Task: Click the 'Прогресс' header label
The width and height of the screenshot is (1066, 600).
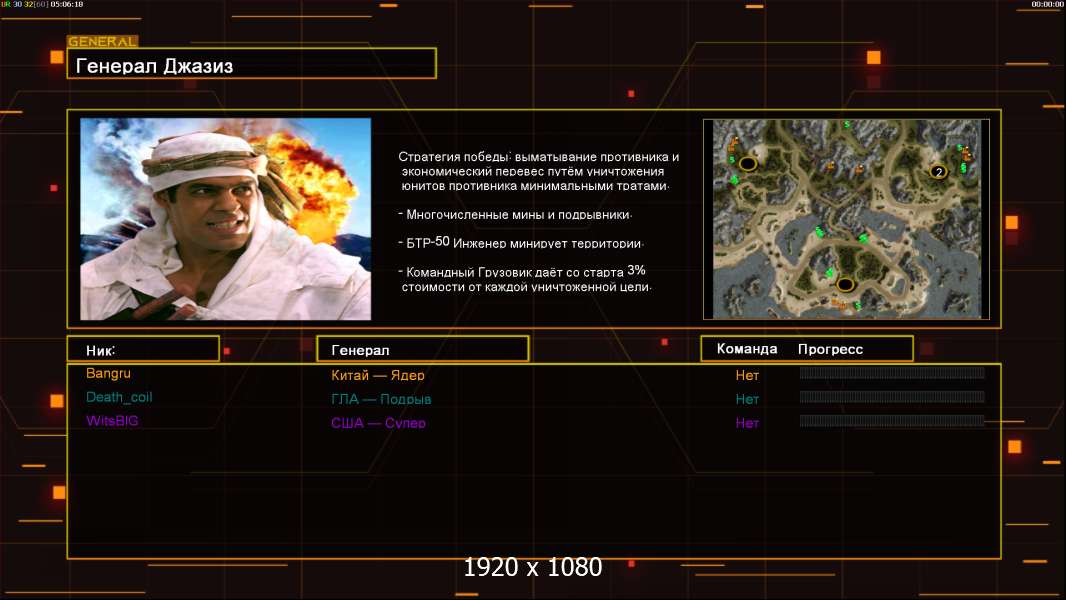Action: (830, 349)
